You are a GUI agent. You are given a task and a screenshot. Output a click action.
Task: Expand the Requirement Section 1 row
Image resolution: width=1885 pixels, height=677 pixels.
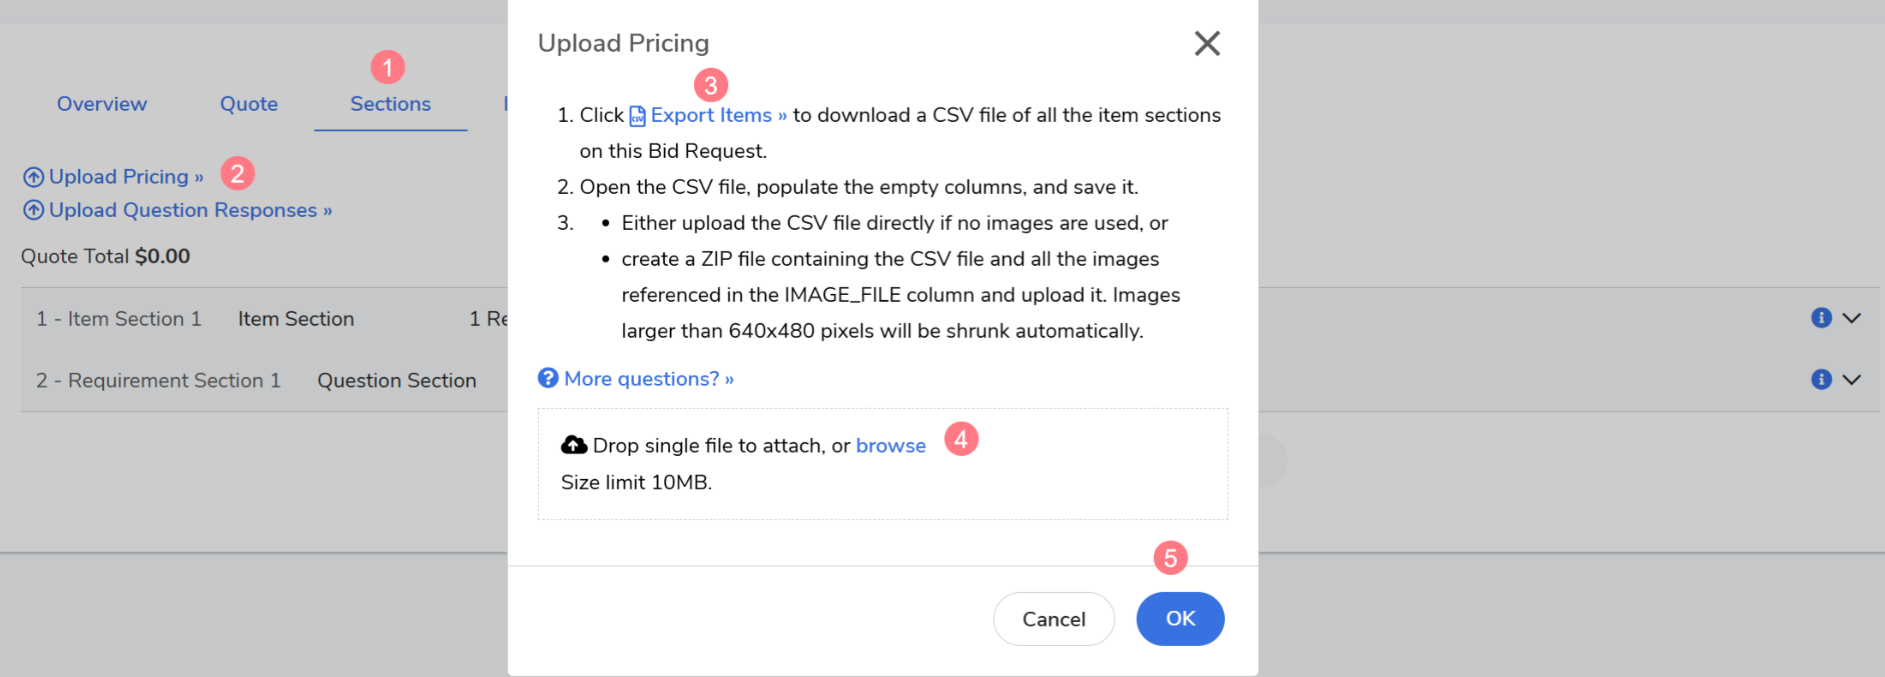click(x=1852, y=380)
